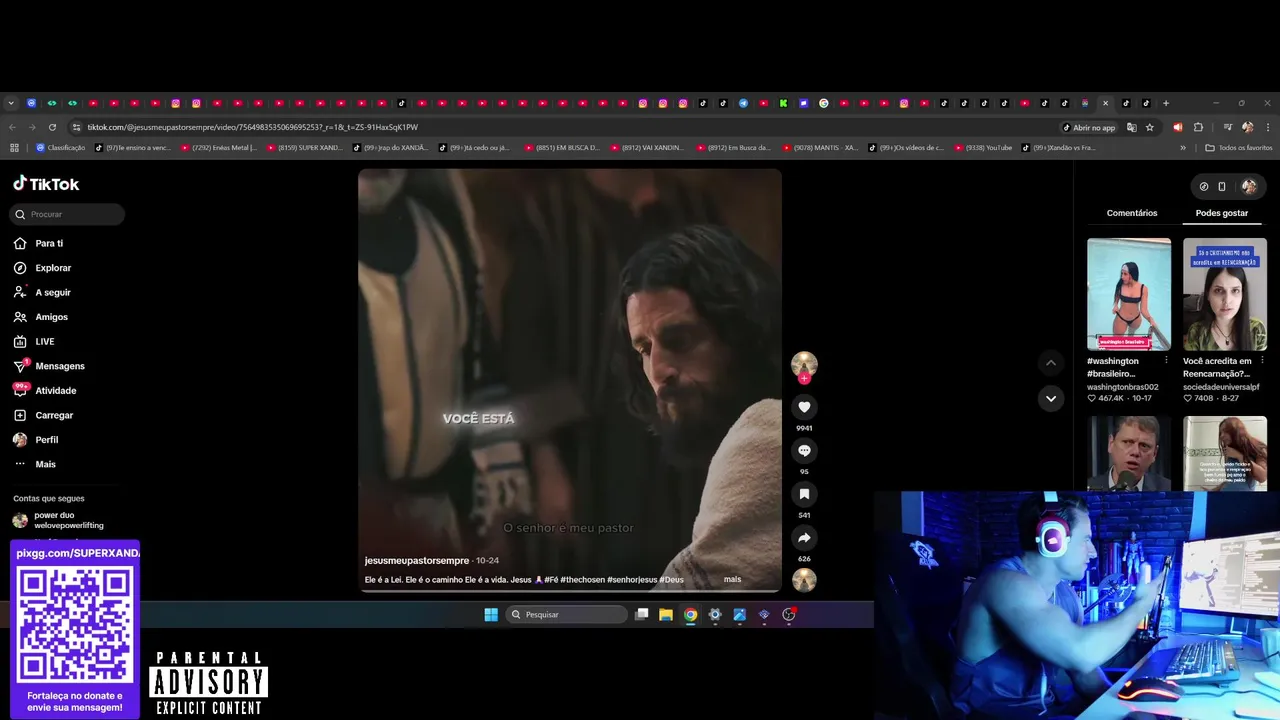Go to next video with down chevron
1280x720 pixels.
point(1050,398)
